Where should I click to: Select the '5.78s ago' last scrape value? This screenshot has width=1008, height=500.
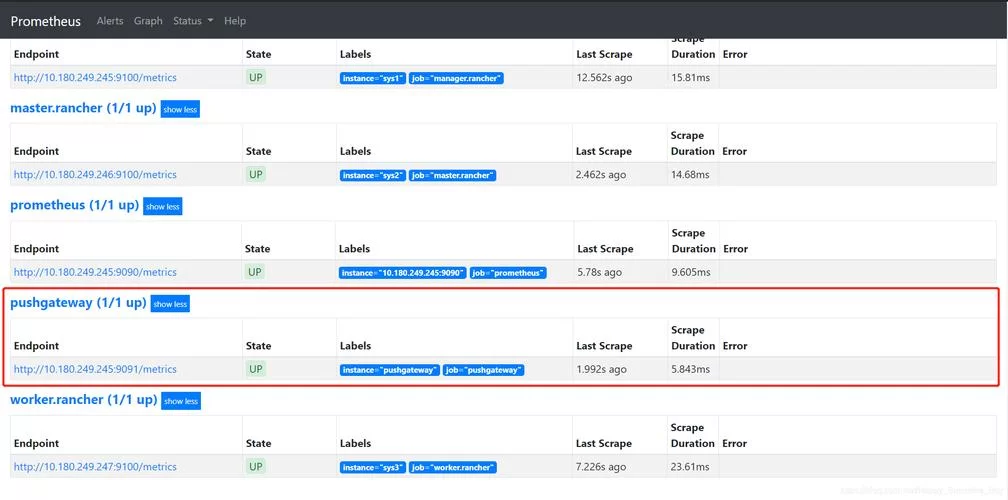600,272
